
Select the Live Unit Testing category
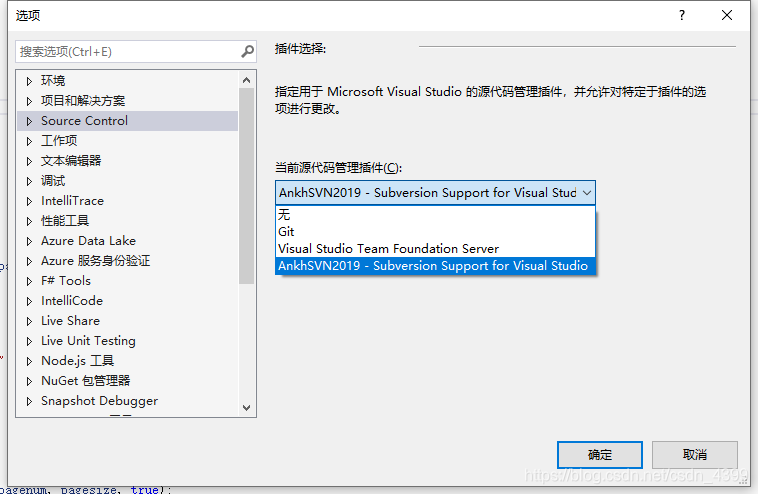(88, 341)
